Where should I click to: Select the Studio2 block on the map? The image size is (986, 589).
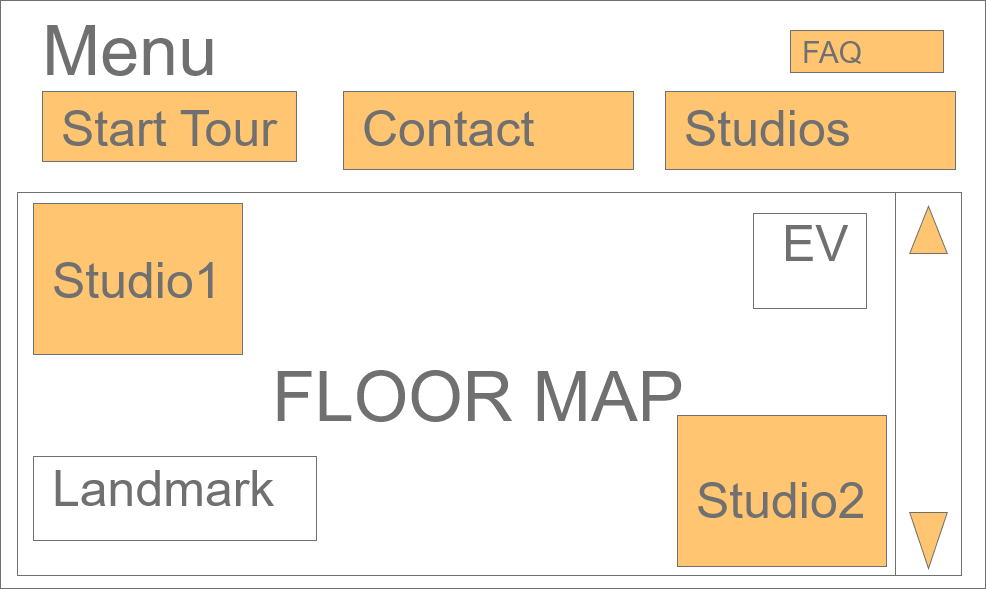(x=781, y=491)
